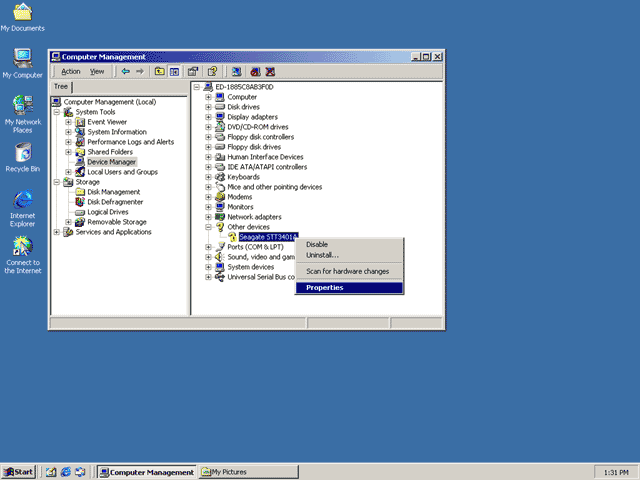640x480 pixels.
Task: Expand the Disk drives node
Action: (208, 107)
